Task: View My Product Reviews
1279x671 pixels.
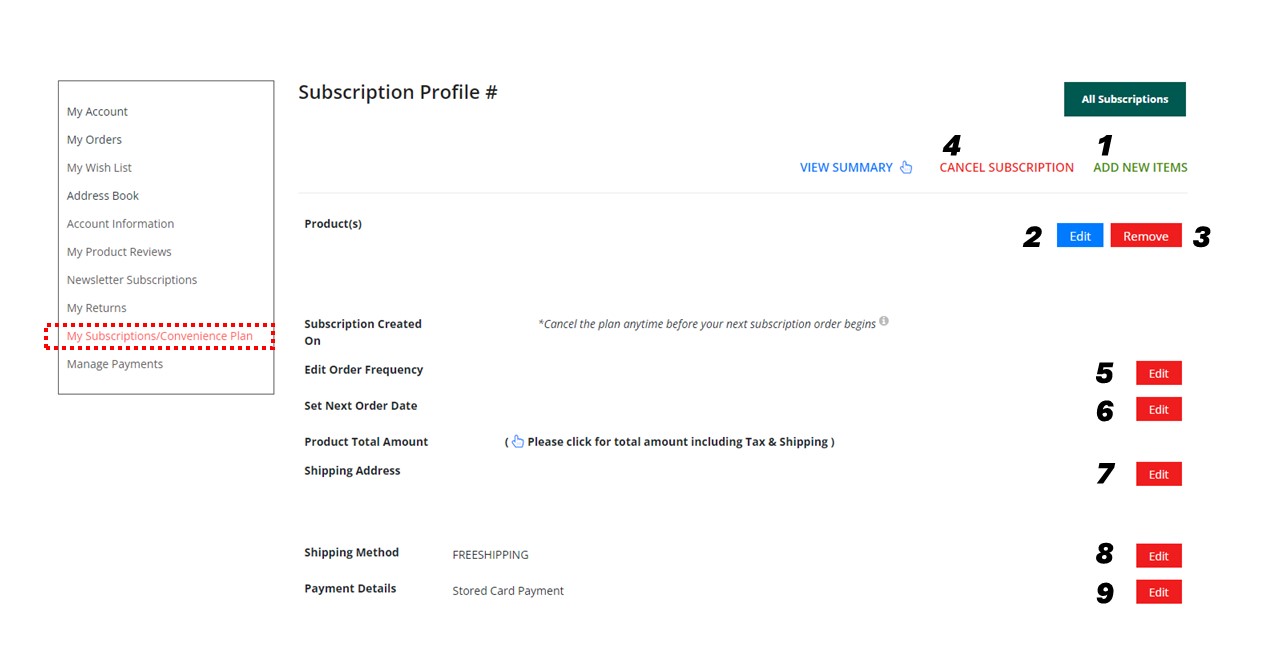Action: click(119, 252)
